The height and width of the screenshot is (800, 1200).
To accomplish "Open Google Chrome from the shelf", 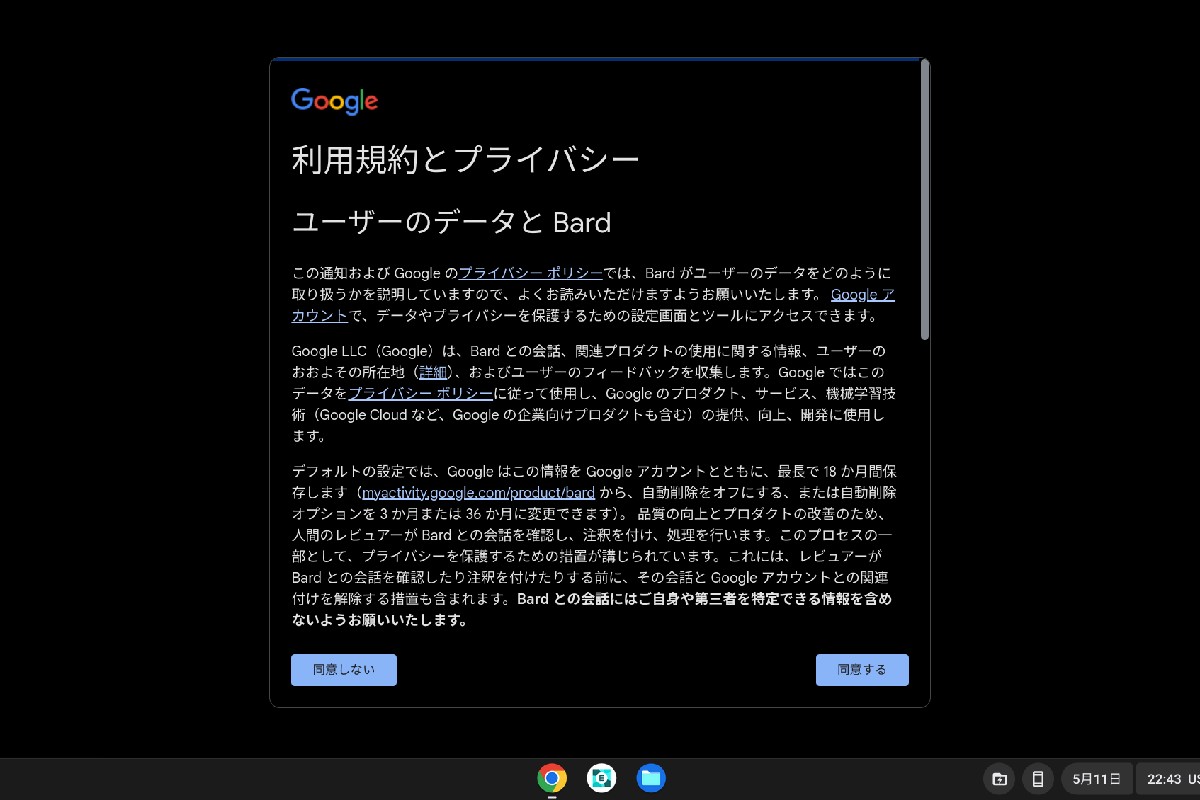I will coord(551,778).
